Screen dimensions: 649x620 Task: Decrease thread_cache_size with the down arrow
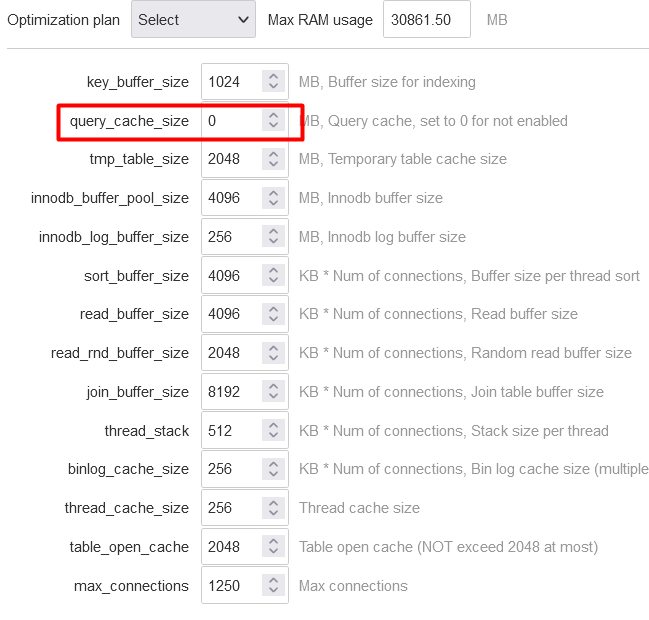pos(273,512)
